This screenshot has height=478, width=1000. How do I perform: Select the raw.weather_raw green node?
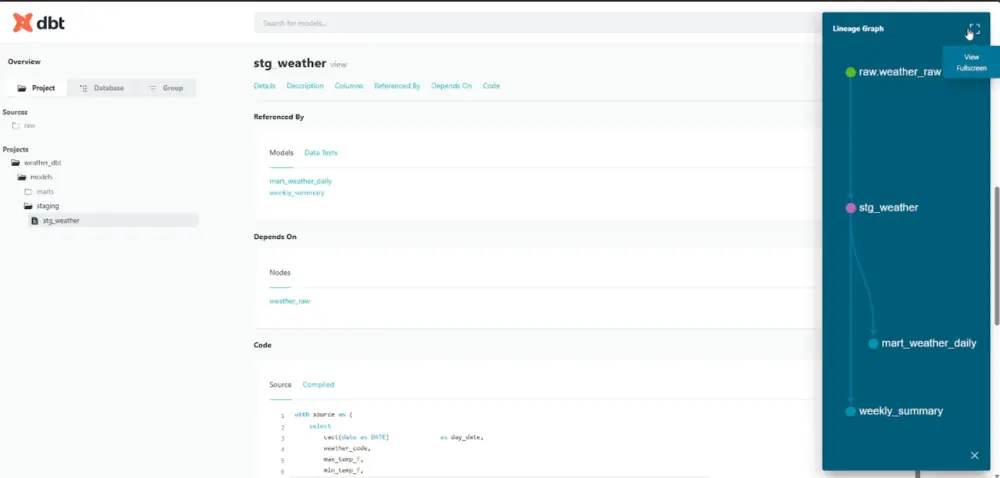(x=850, y=72)
